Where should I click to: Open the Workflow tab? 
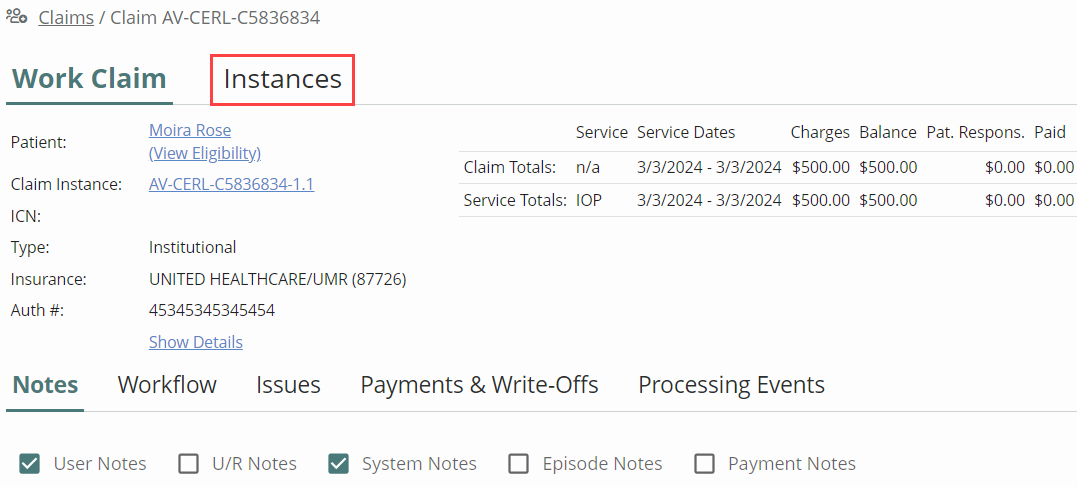167,385
